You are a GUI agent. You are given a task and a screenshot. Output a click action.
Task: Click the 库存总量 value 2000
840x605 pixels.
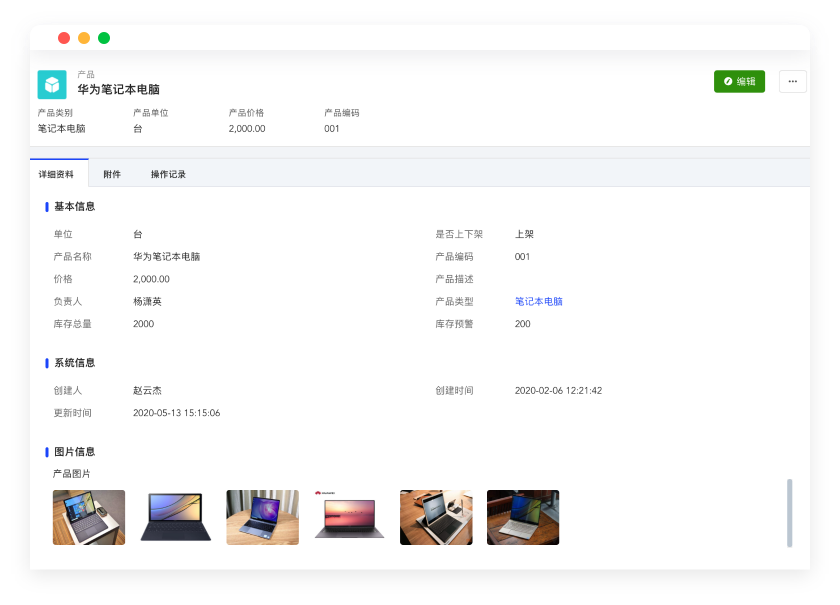pyautogui.click(x=144, y=324)
